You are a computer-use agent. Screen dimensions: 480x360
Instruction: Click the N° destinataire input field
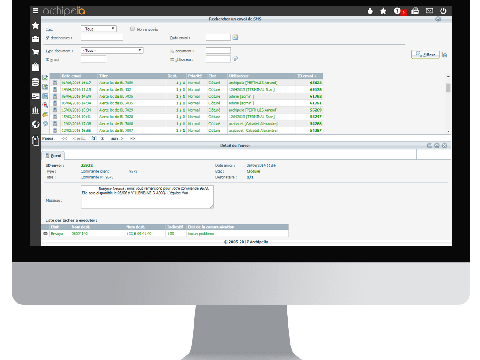(x=102, y=38)
